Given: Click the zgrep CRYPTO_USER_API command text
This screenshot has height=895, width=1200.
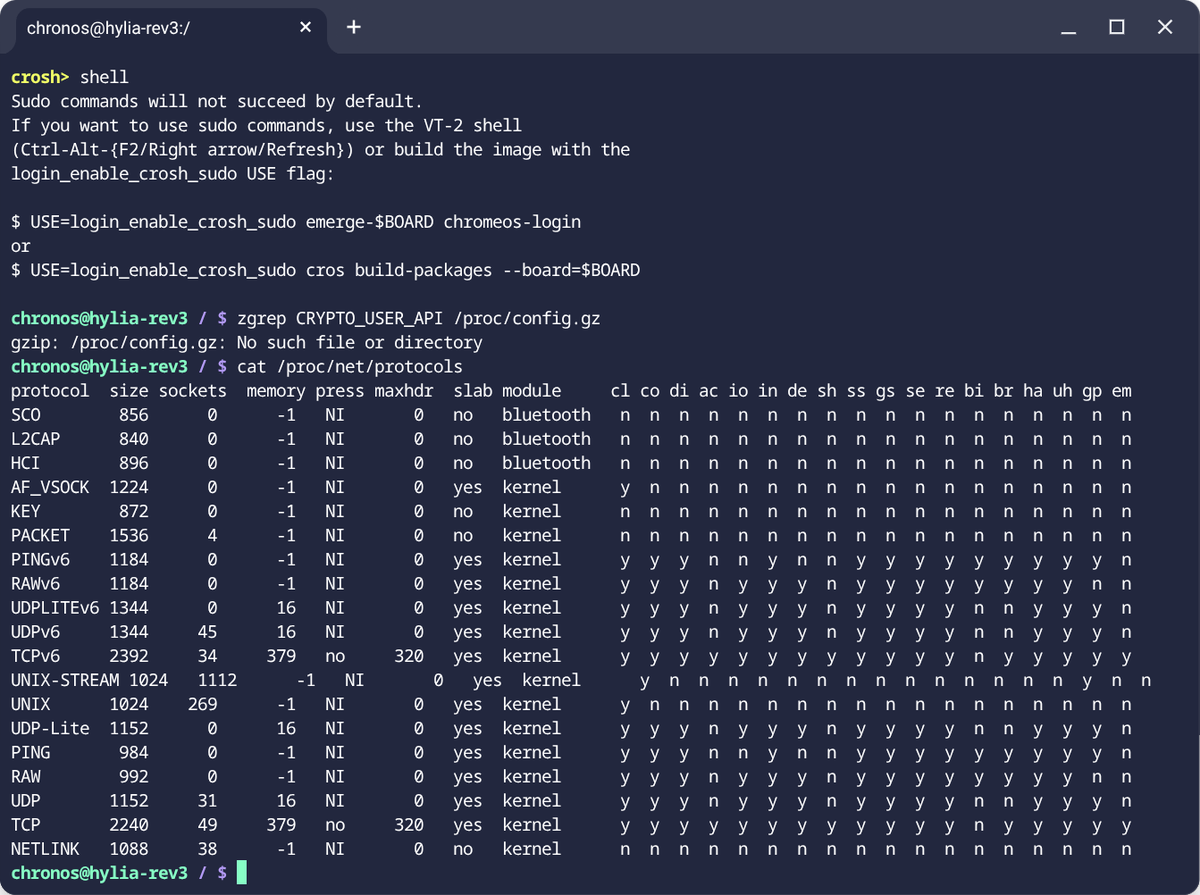Looking at the screenshot, I should pos(419,318).
